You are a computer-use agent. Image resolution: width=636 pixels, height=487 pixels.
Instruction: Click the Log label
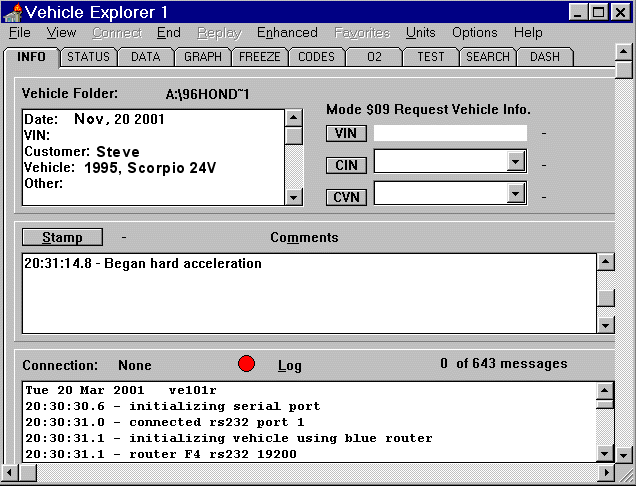[x=290, y=365]
